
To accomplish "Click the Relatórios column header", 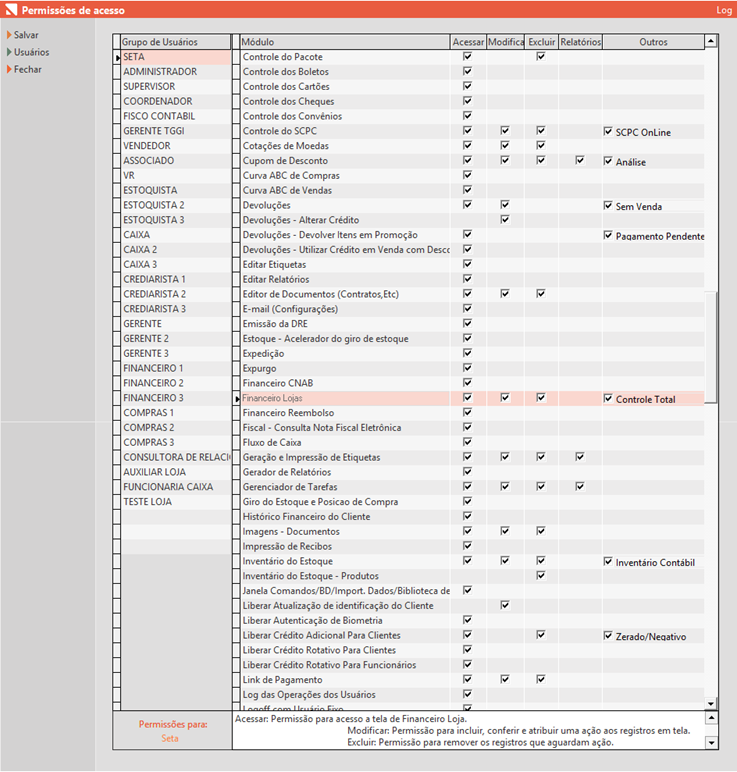I will (x=580, y=42).
